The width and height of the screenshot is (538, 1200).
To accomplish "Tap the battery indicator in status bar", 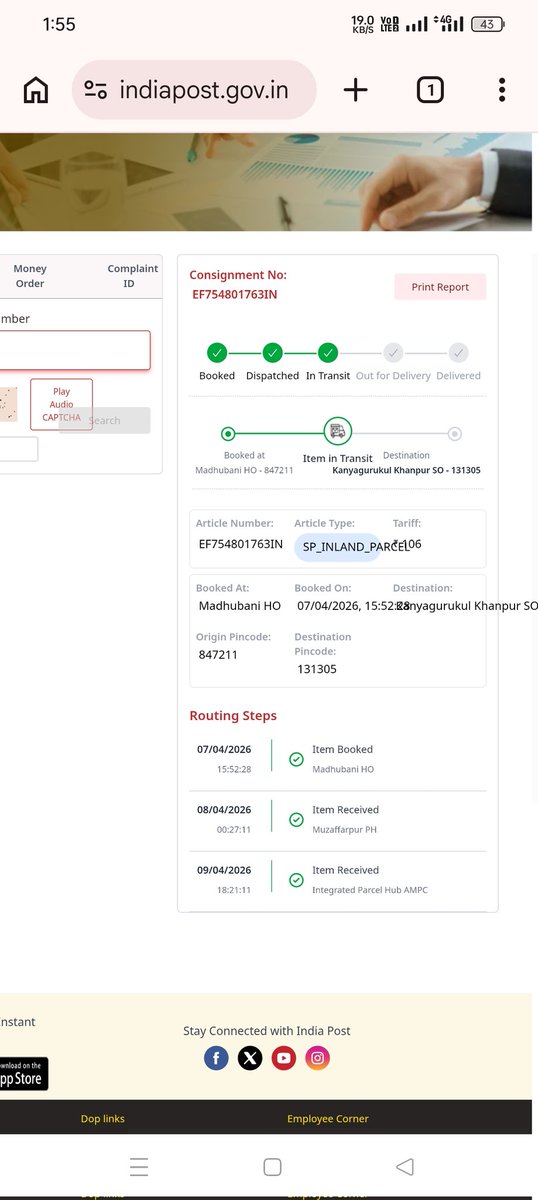I will click(487, 24).
